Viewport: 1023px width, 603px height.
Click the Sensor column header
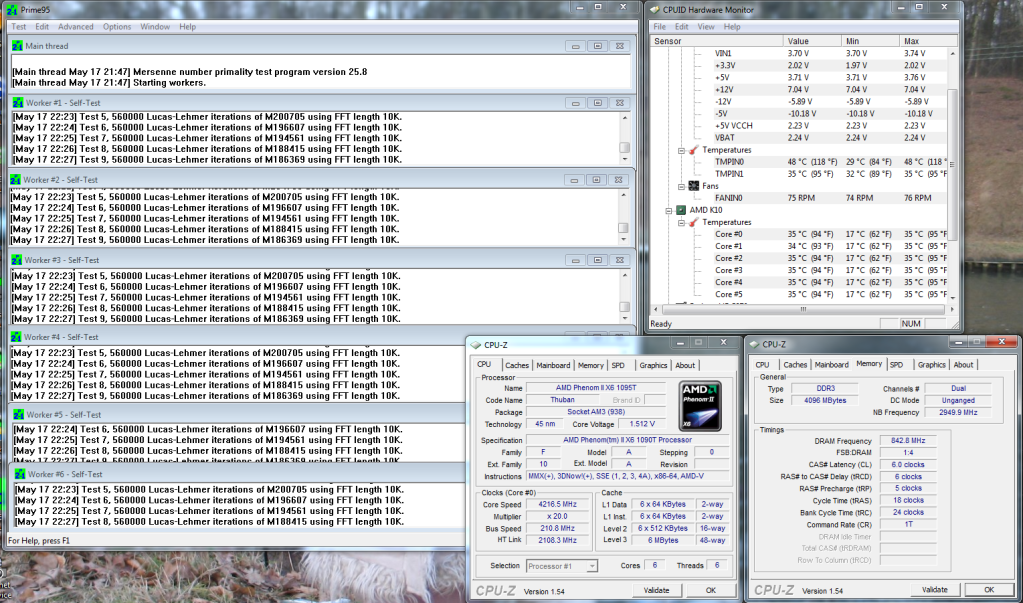click(717, 41)
